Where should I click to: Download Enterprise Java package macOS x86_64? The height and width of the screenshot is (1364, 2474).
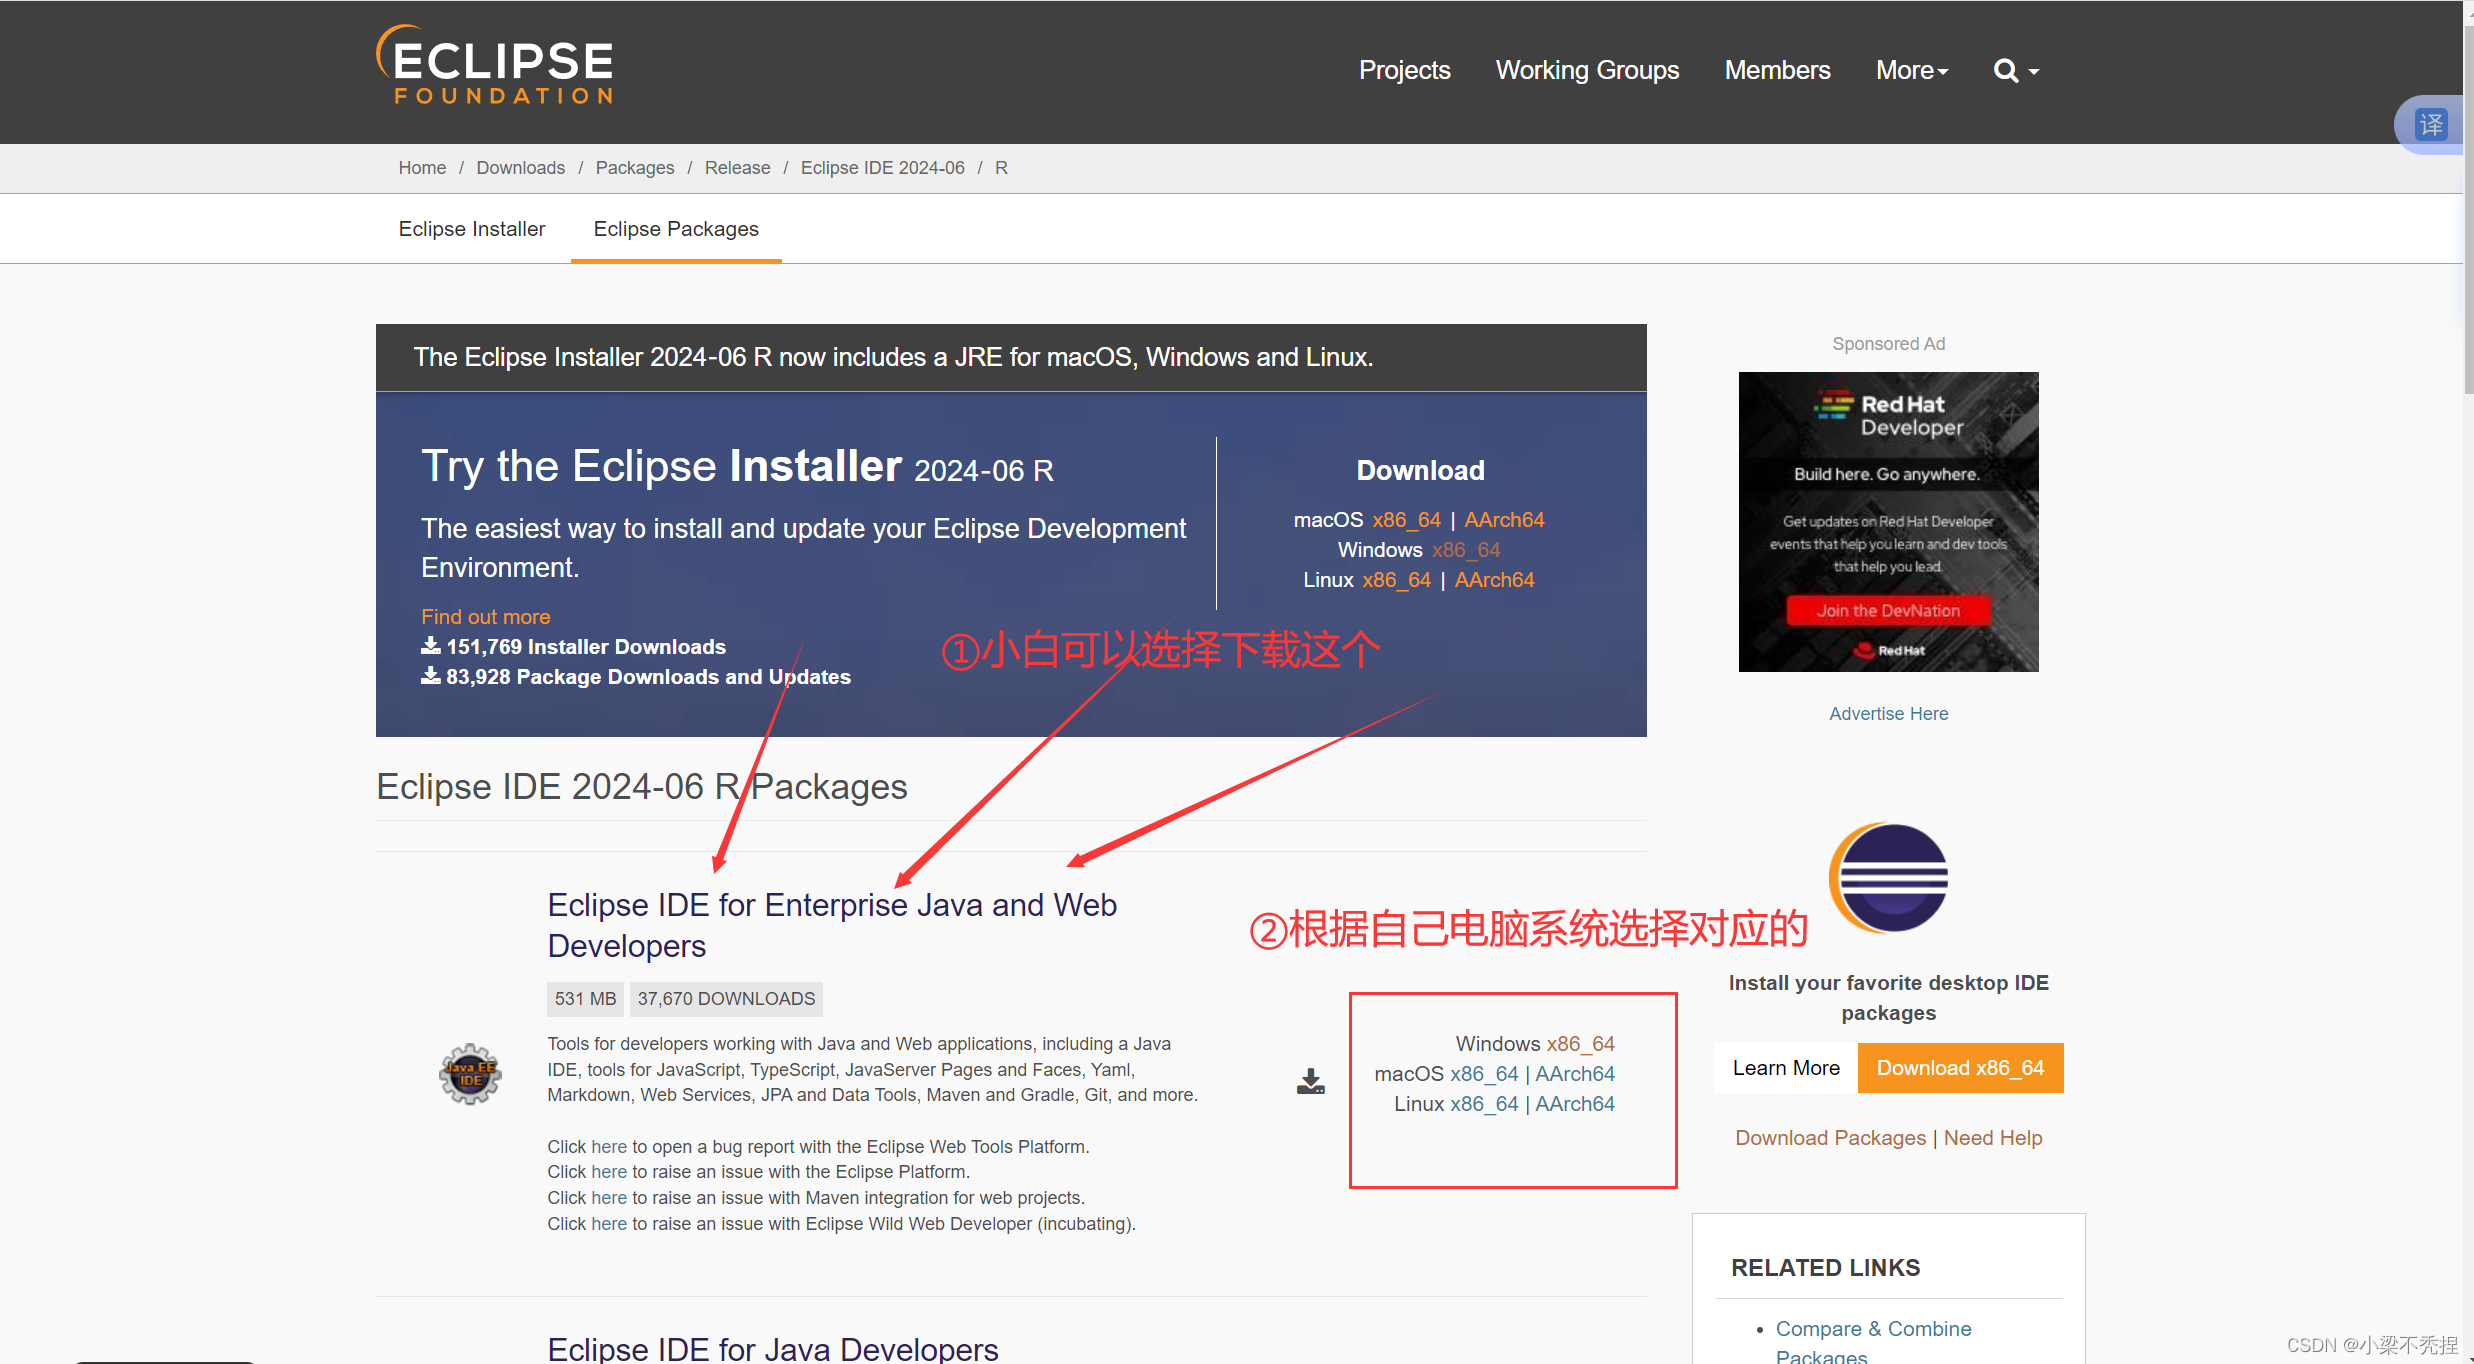tap(1484, 1074)
